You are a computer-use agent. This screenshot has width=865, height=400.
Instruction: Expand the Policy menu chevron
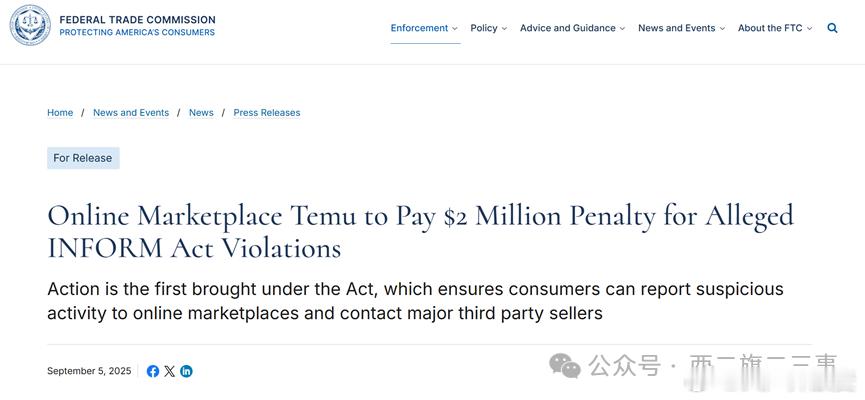pyautogui.click(x=504, y=29)
